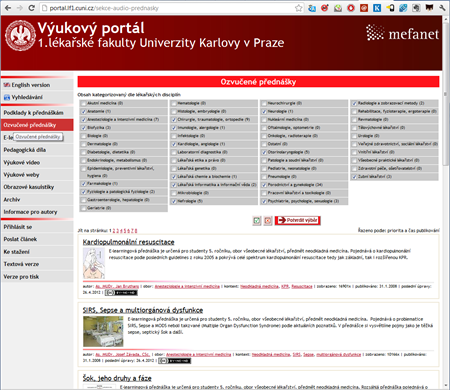Click the Potvrdit výběr button
This screenshot has width=450, height=390.
(x=298, y=220)
